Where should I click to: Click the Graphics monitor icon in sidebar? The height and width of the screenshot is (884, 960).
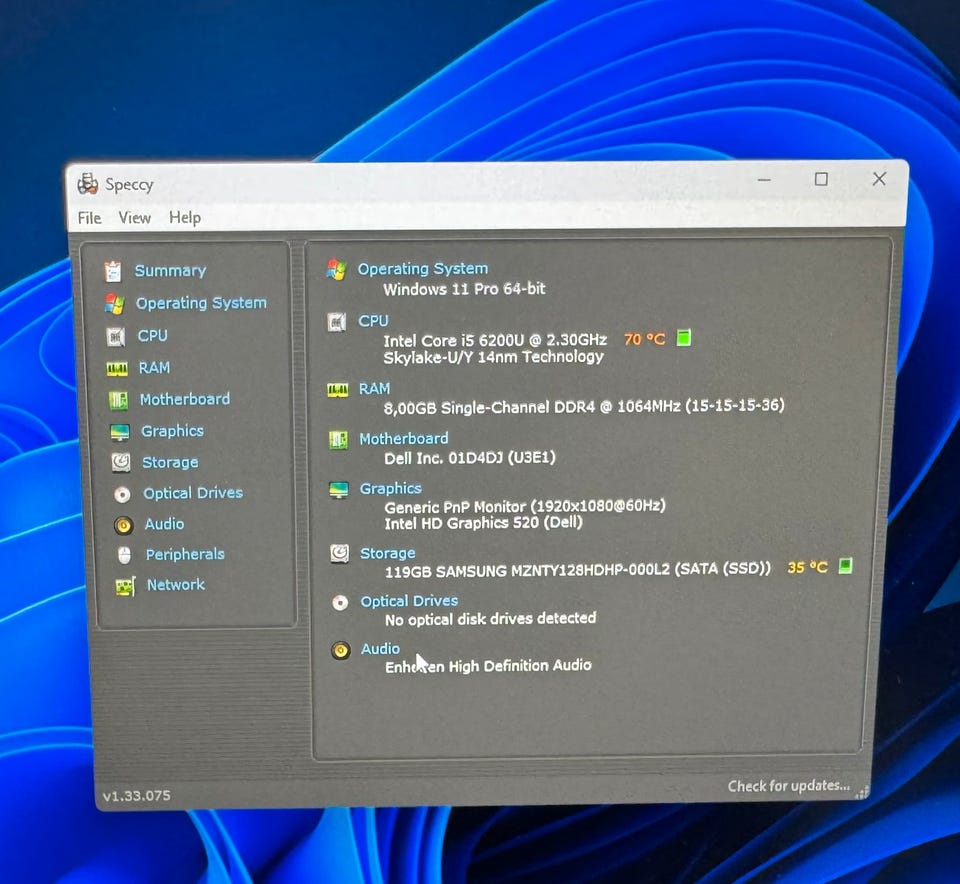(119, 432)
